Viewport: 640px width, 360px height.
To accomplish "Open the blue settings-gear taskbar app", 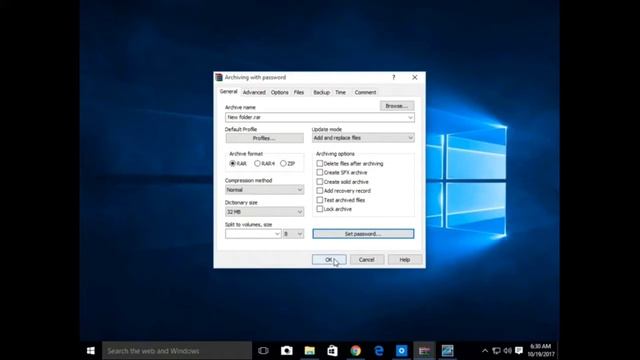I will tap(402, 351).
